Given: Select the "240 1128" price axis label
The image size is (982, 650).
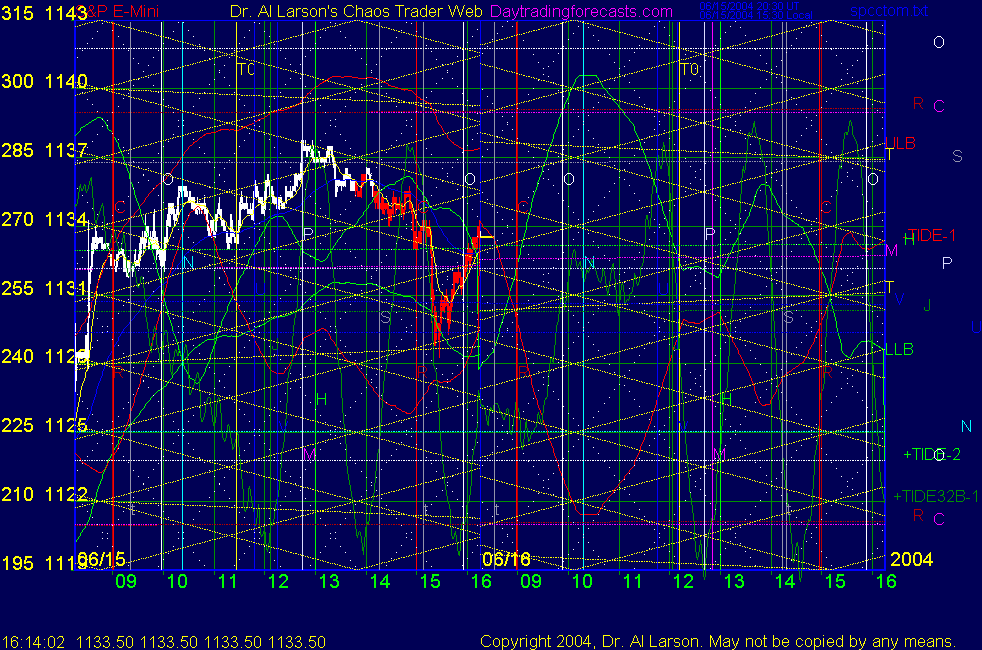Looking at the screenshot, I should (x=44, y=356).
